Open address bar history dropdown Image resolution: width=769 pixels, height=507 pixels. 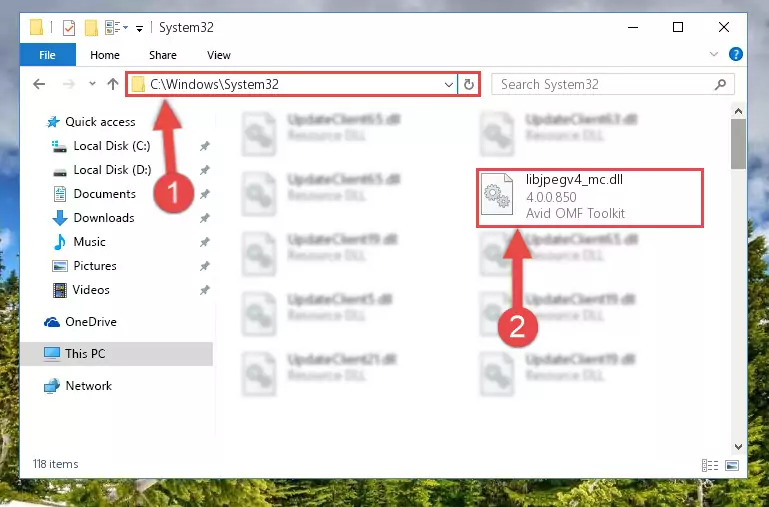(x=449, y=85)
